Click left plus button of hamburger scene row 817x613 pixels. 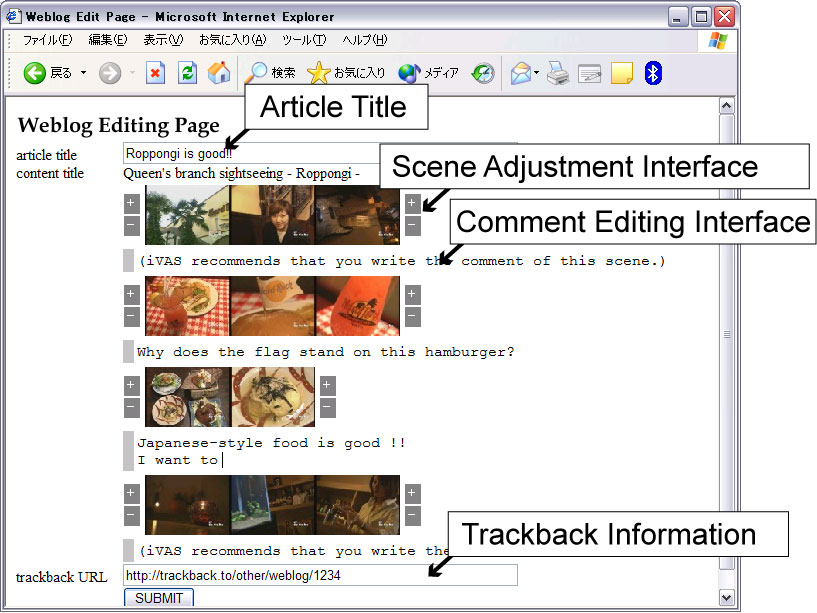[131, 294]
